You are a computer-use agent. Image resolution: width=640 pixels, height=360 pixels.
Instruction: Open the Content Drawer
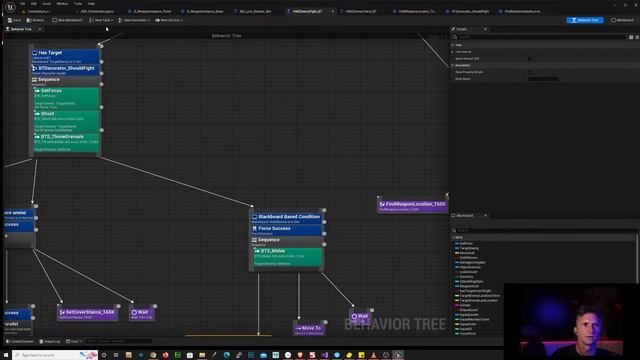20,341
